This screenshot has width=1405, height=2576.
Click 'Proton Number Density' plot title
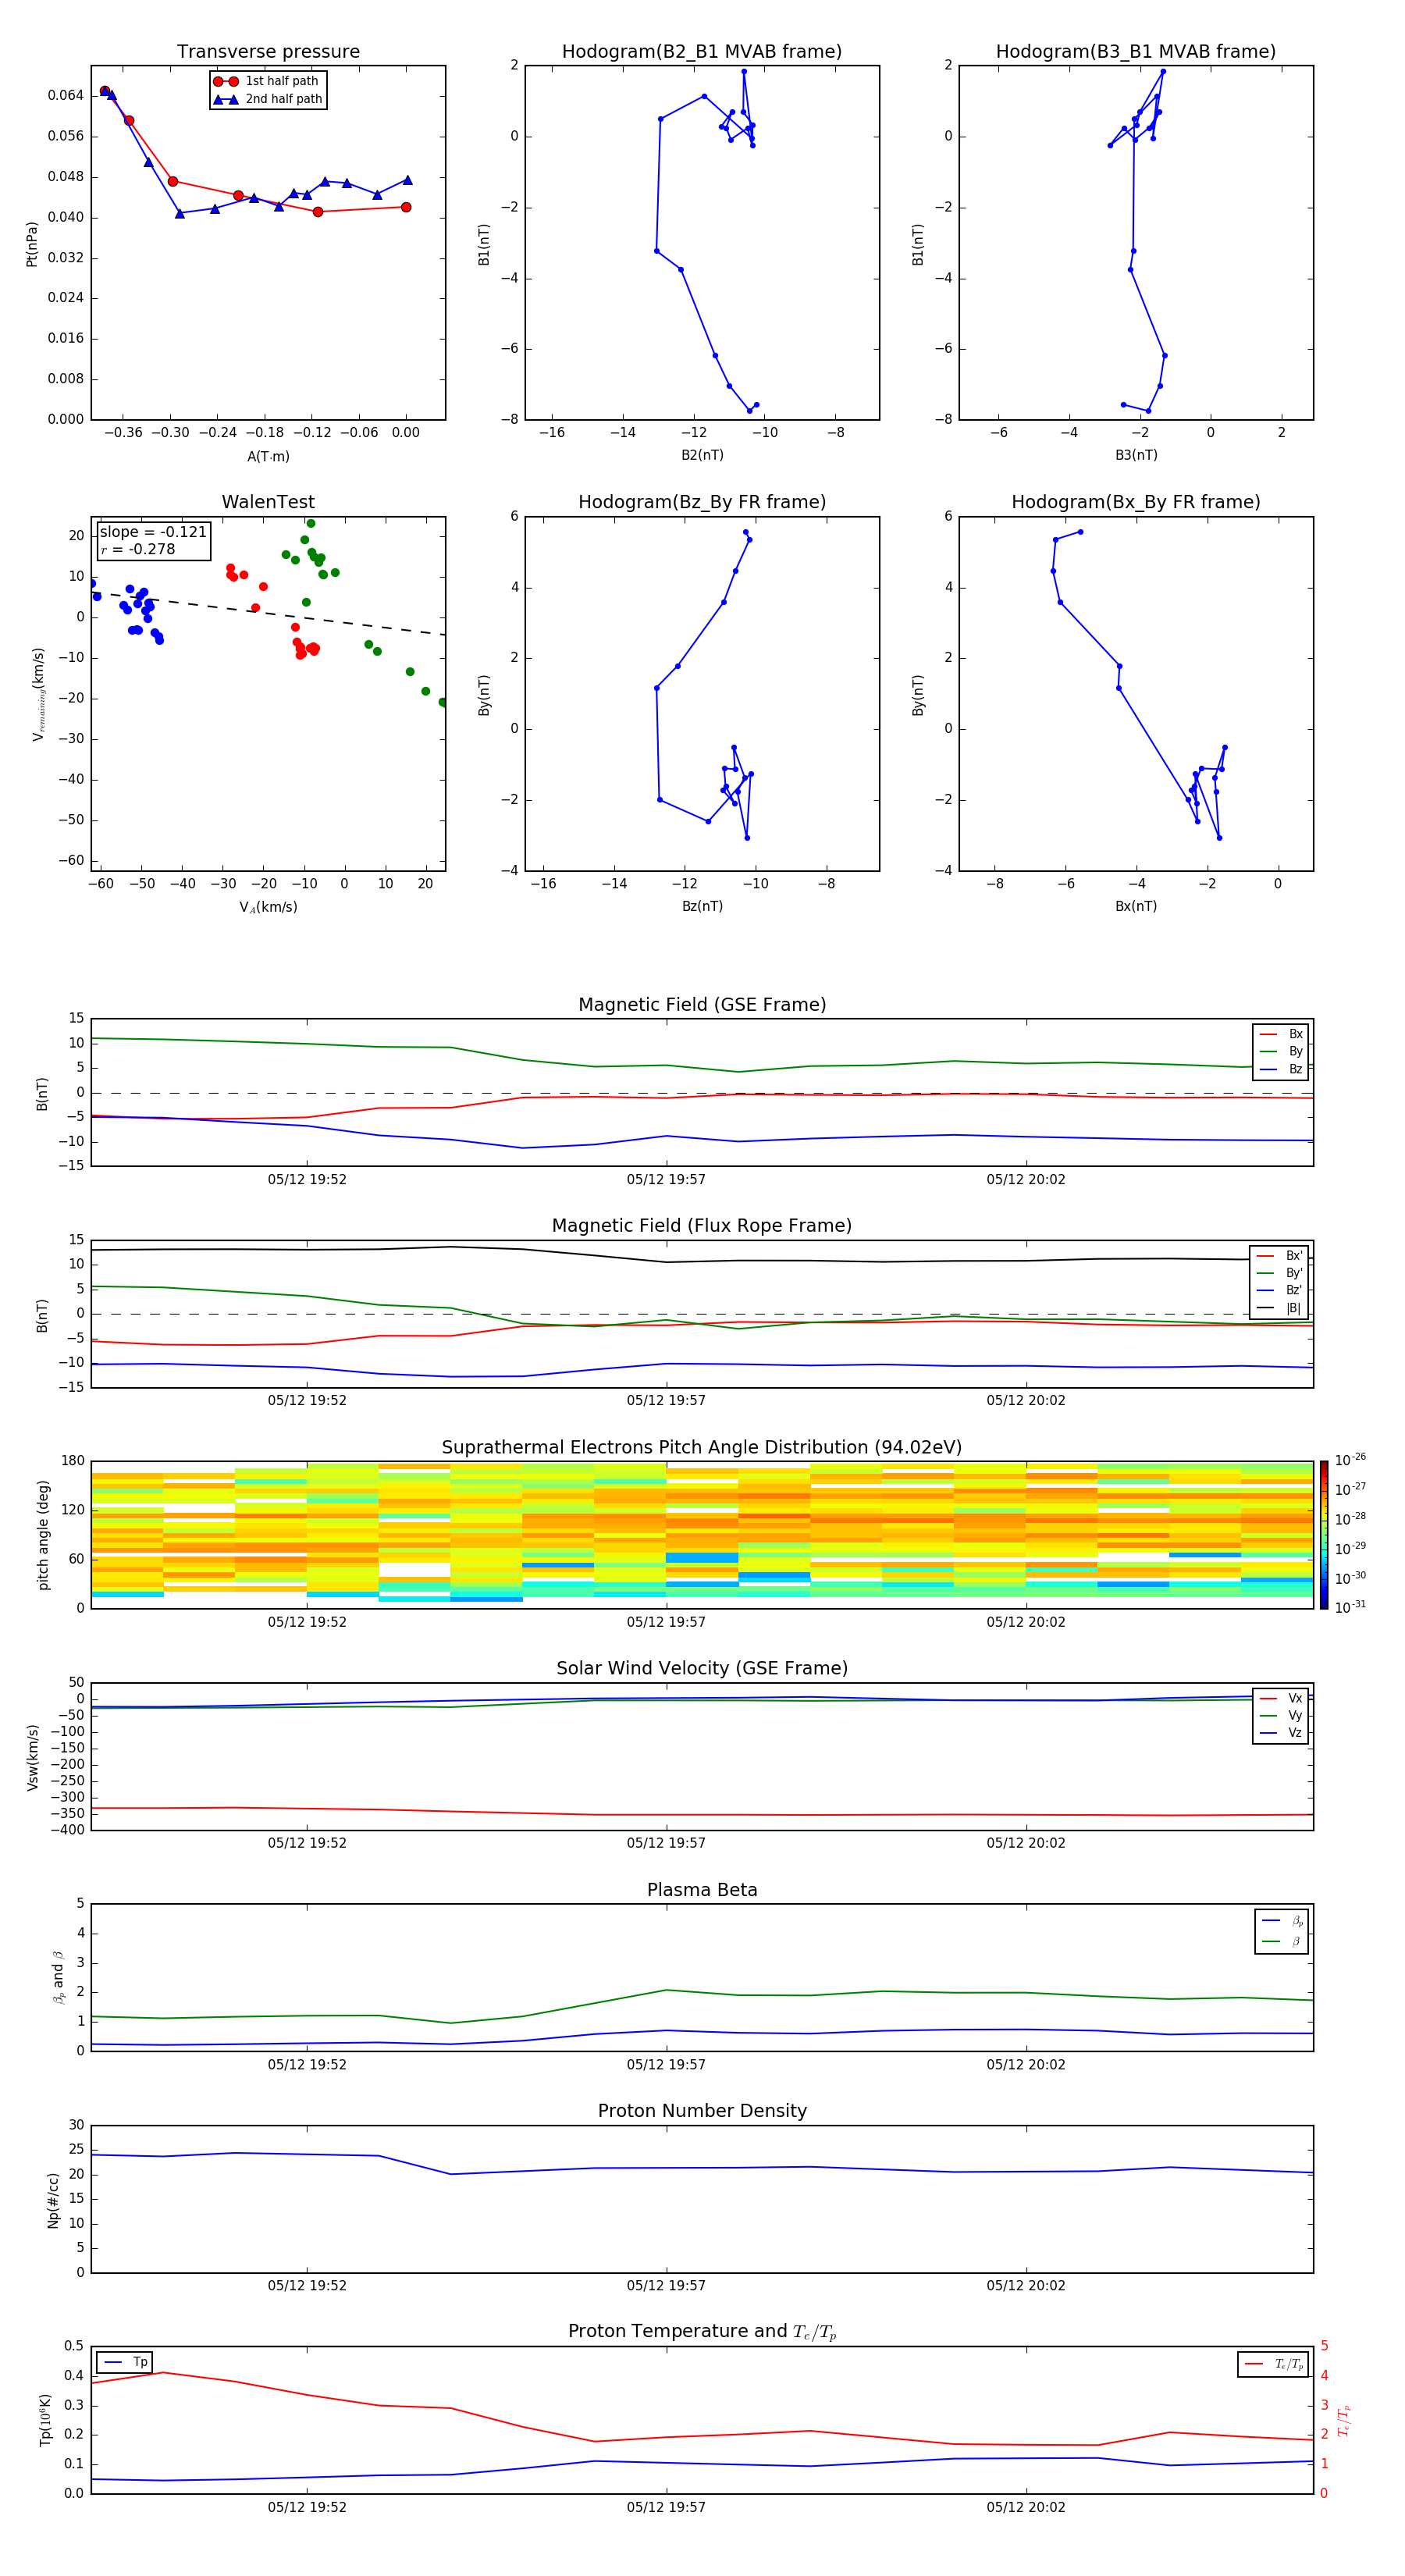[x=702, y=2111]
